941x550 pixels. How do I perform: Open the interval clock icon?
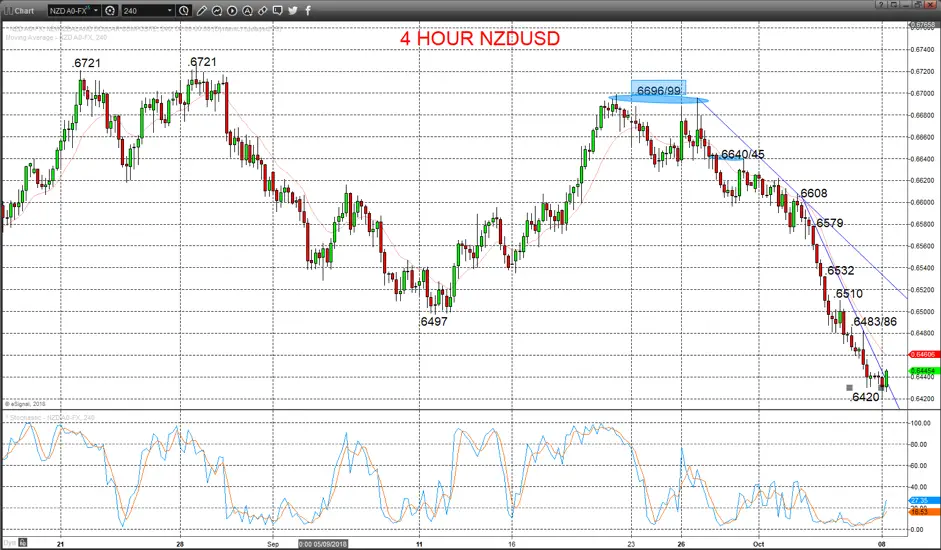pos(184,11)
